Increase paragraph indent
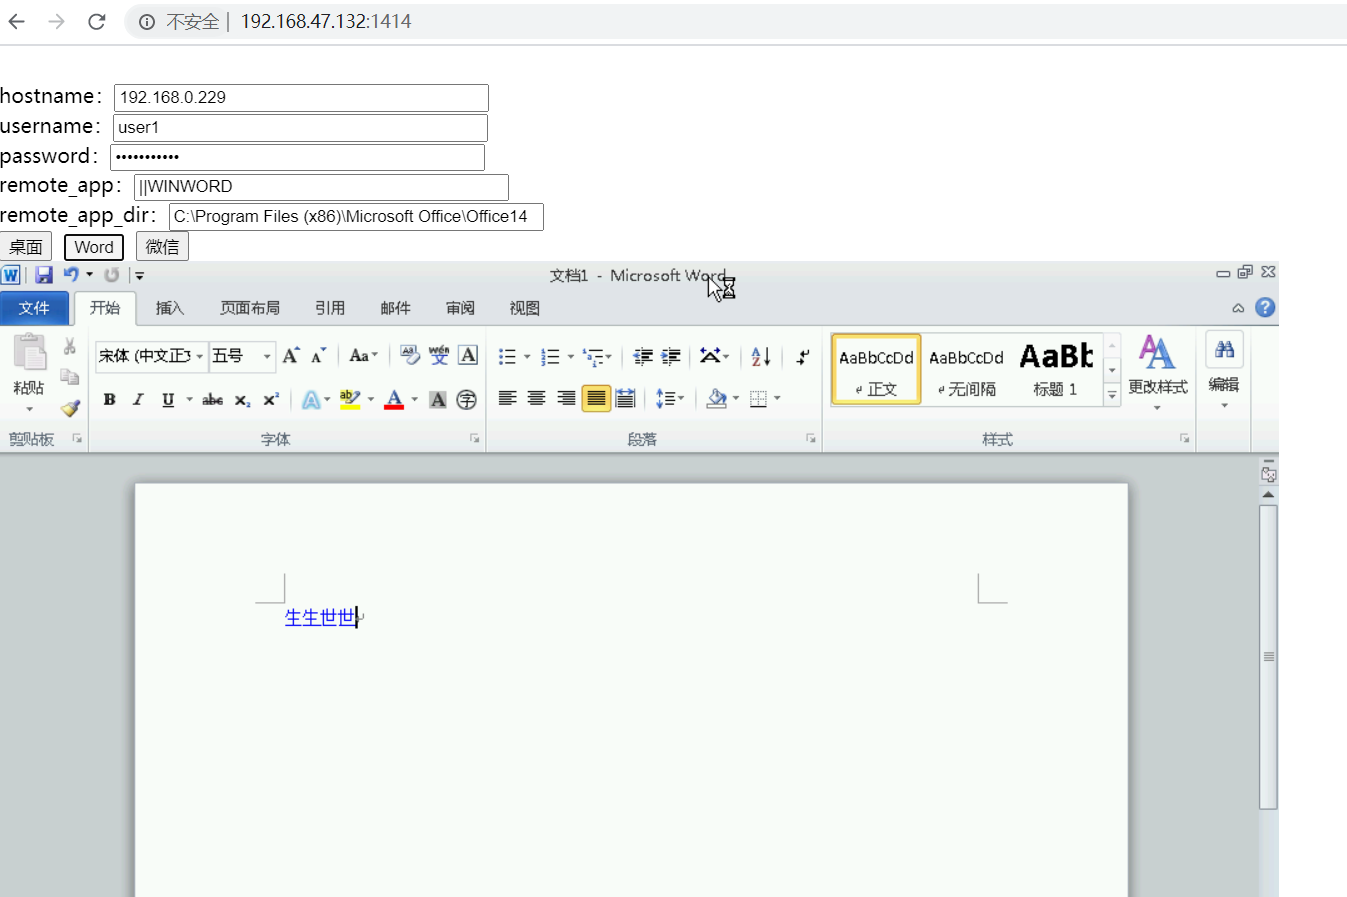 pos(671,356)
